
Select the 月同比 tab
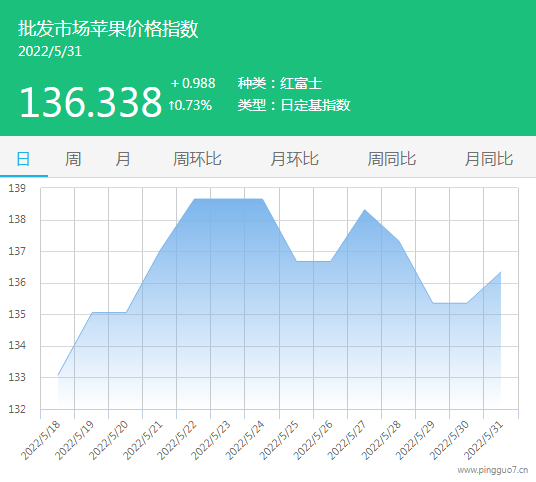click(489, 159)
